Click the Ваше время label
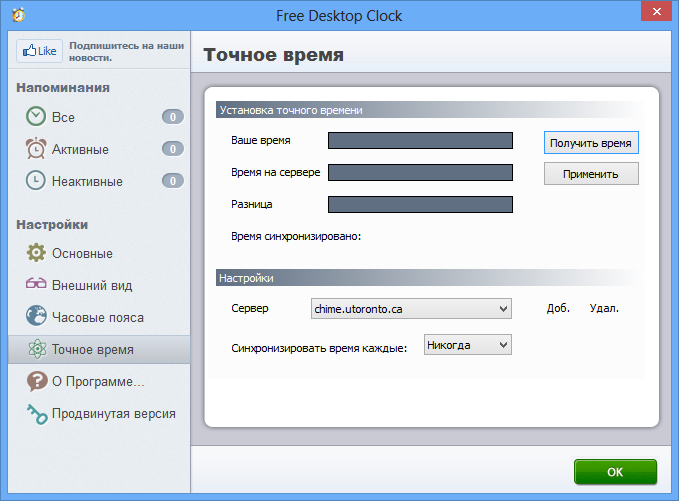 (x=261, y=140)
